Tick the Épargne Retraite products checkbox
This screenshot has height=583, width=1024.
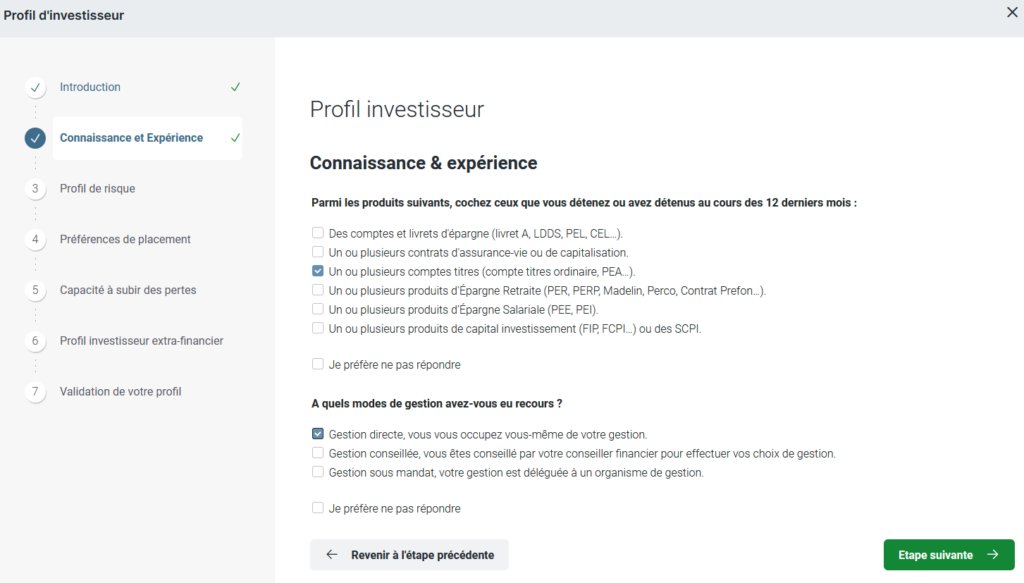(318, 290)
